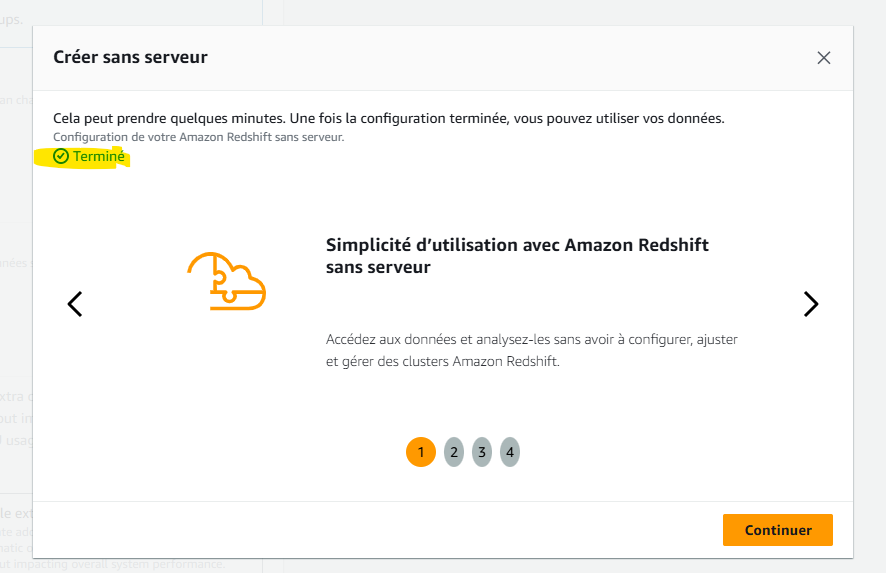
Task: Click the Configuration de votre Amazon Redshift subtitle
Action: 198,137
